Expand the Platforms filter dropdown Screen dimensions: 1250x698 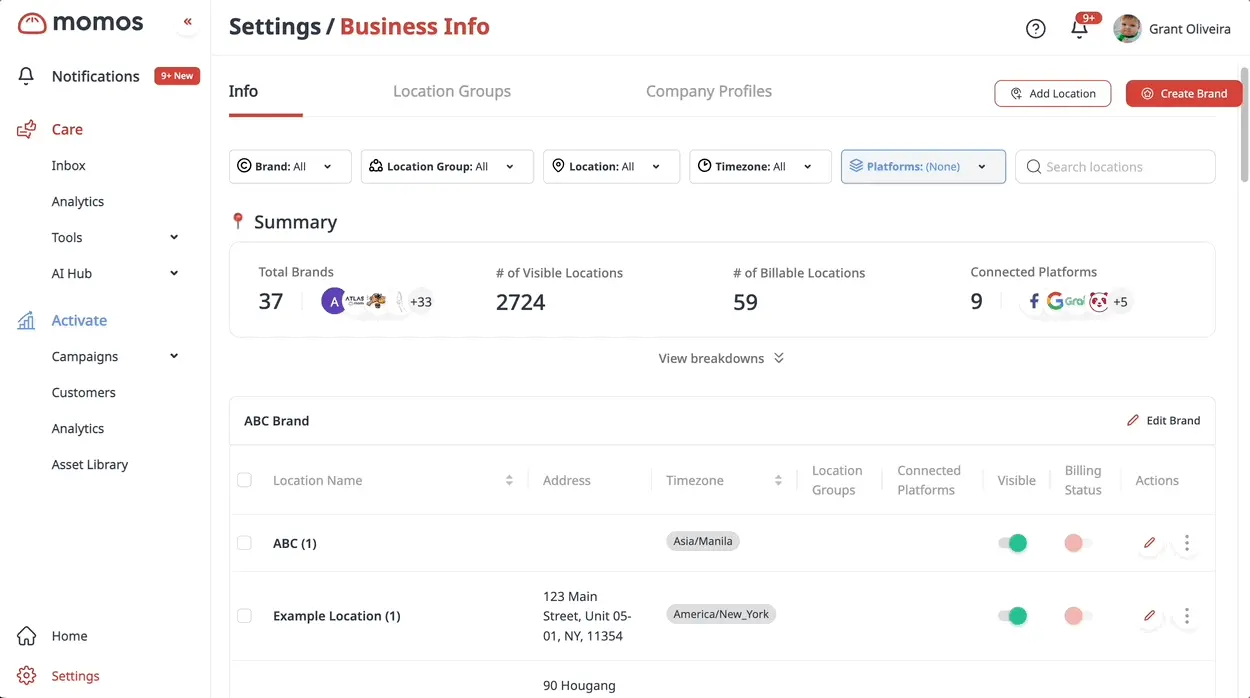(x=923, y=167)
